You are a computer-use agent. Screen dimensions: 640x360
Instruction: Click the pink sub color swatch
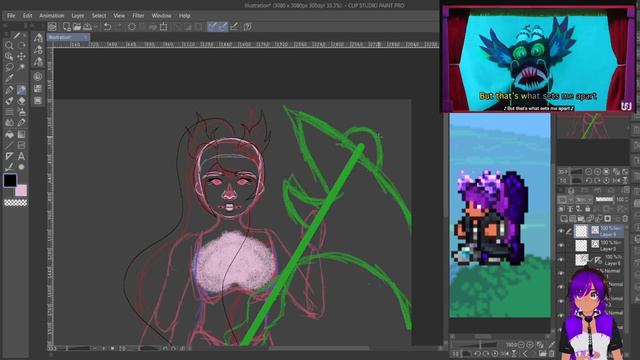click(22, 191)
